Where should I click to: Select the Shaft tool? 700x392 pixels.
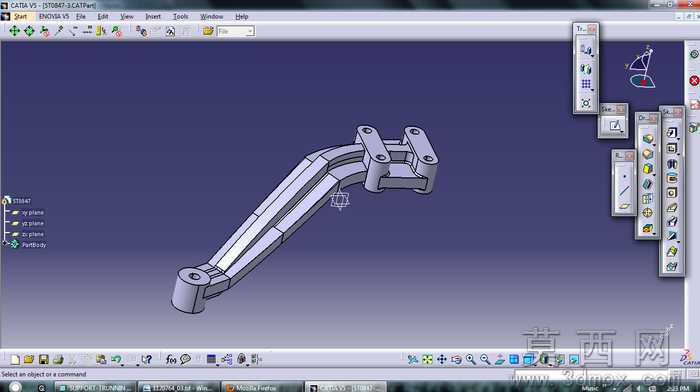[x=671, y=163]
